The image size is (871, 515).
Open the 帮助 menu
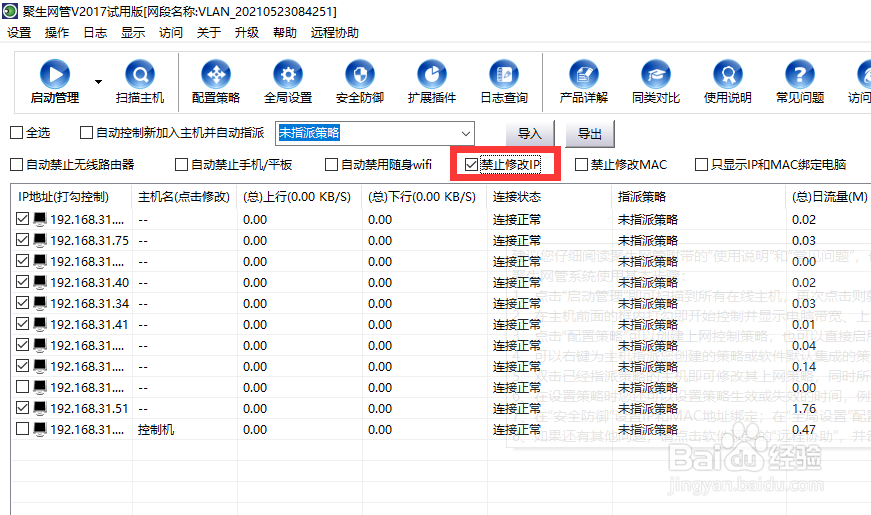284,33
